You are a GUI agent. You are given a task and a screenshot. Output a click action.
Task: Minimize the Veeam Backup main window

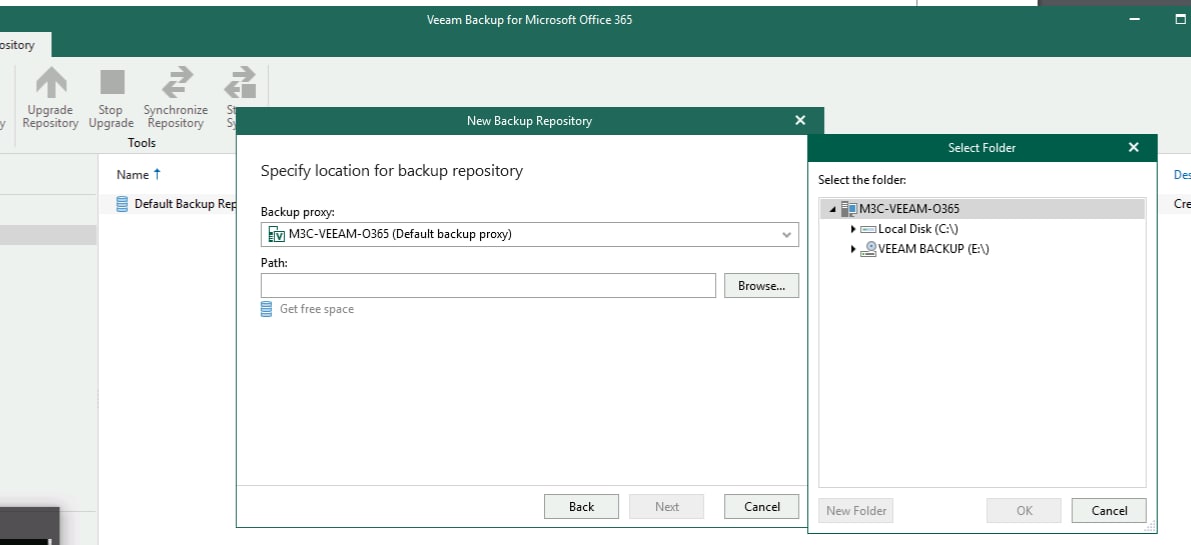1135,20
